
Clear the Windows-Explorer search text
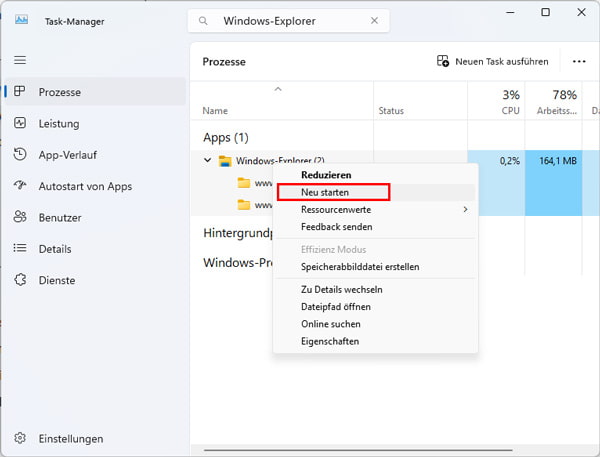tap(374, 21)
